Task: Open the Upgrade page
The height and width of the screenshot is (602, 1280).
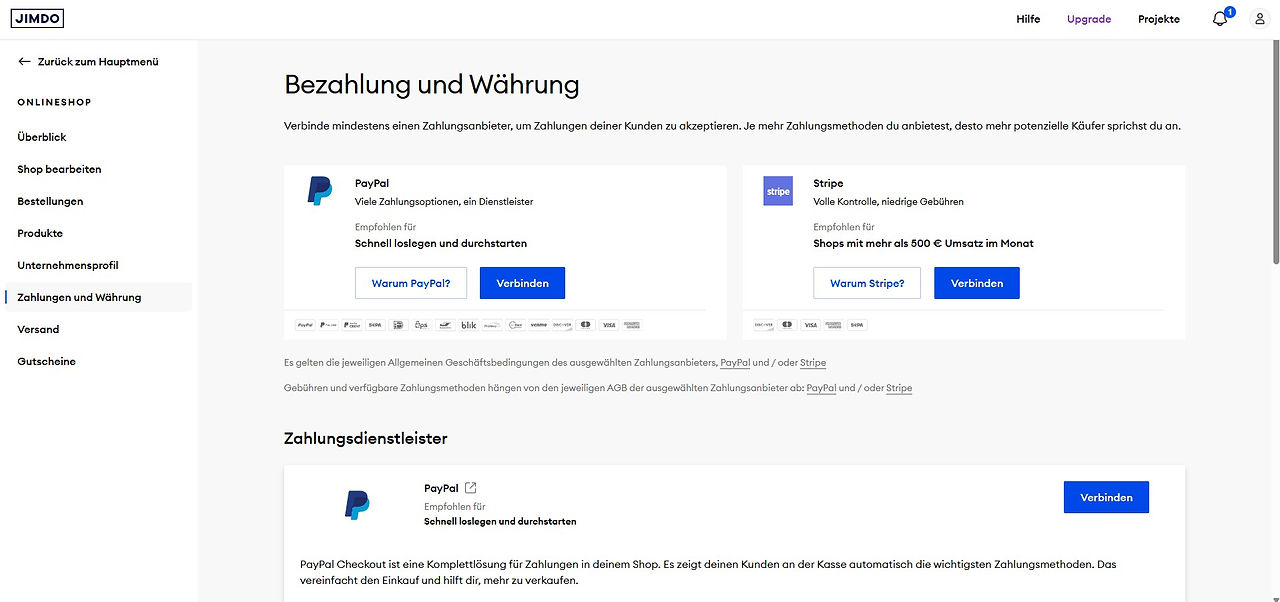Action: pos(1089,19)
